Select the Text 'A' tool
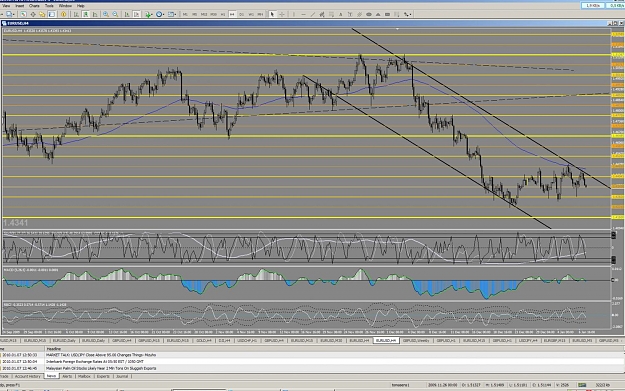 (341, 14)
